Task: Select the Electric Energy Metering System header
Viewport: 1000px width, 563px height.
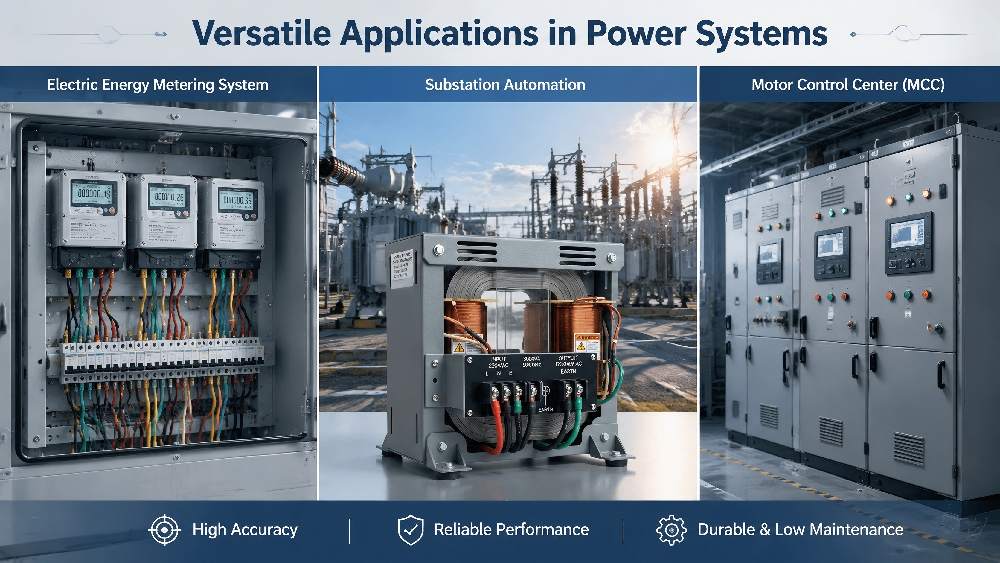Action: (158, 85)
